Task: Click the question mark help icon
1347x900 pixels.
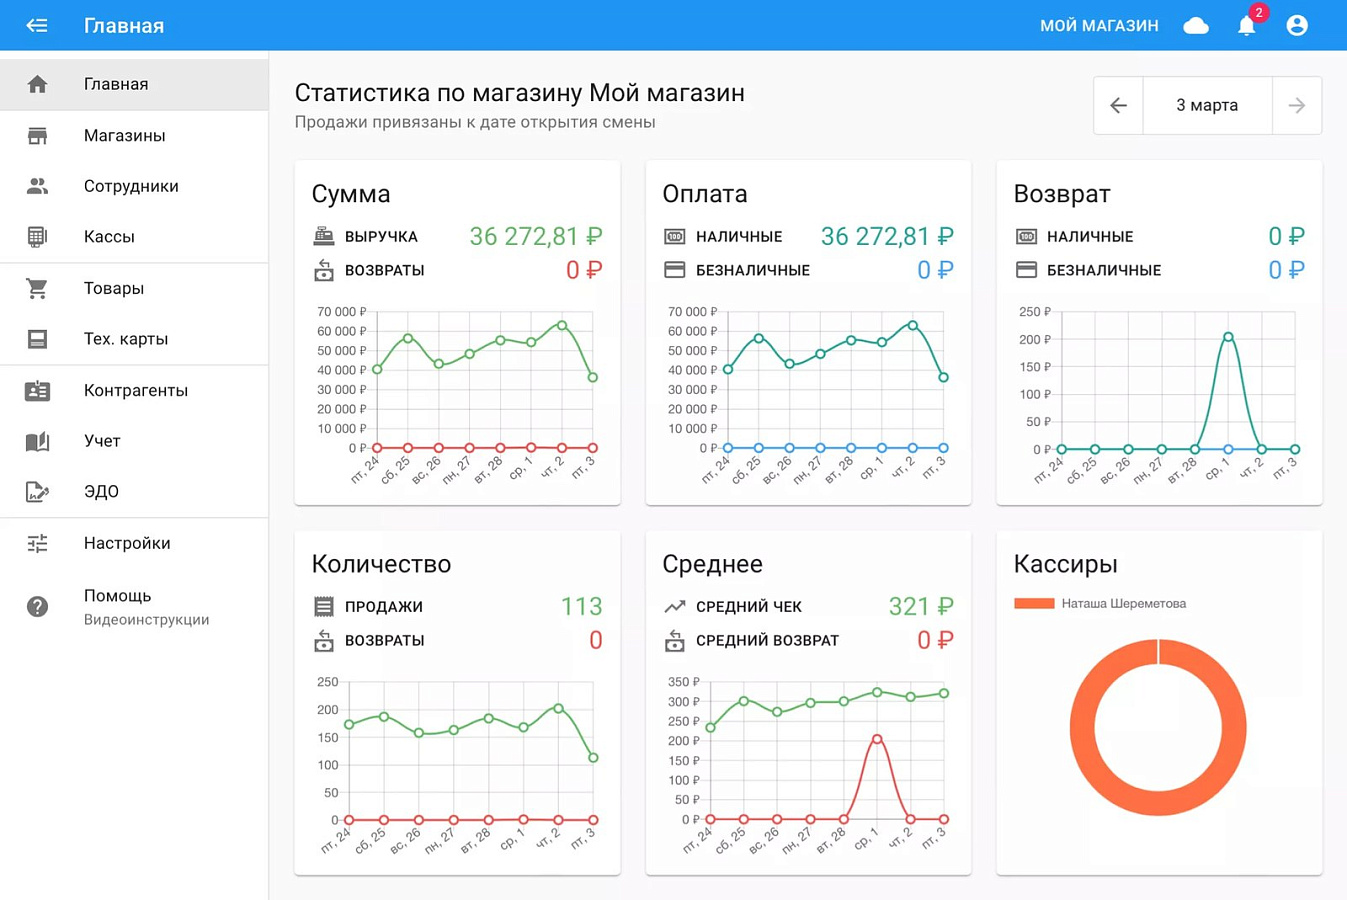Action: pyautogui.click(x=37, y=606)
